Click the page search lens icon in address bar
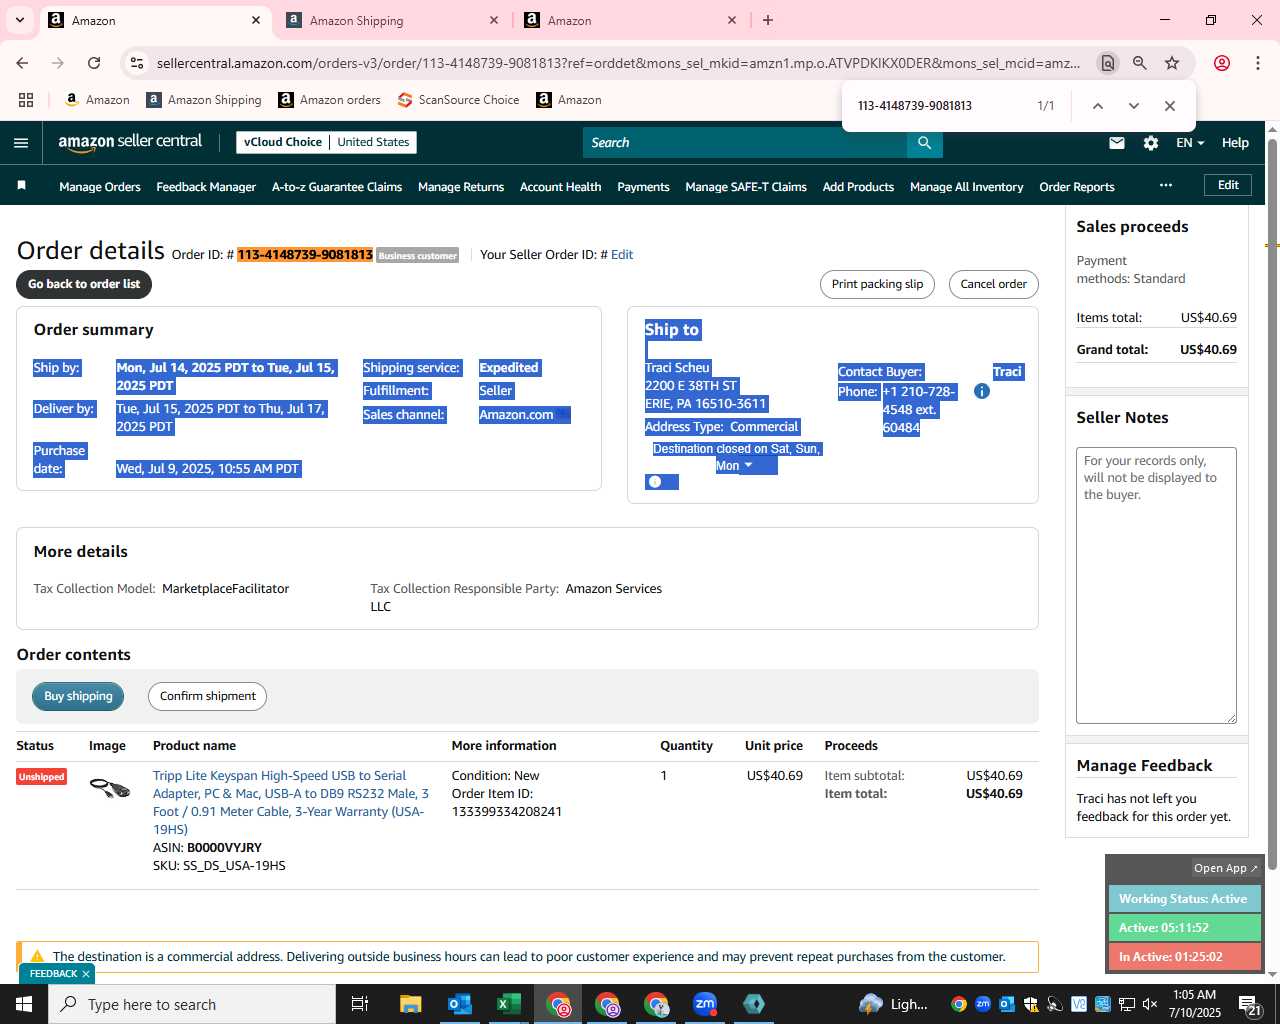This screenshot has width=1280, height=1024. (1107, 63)
